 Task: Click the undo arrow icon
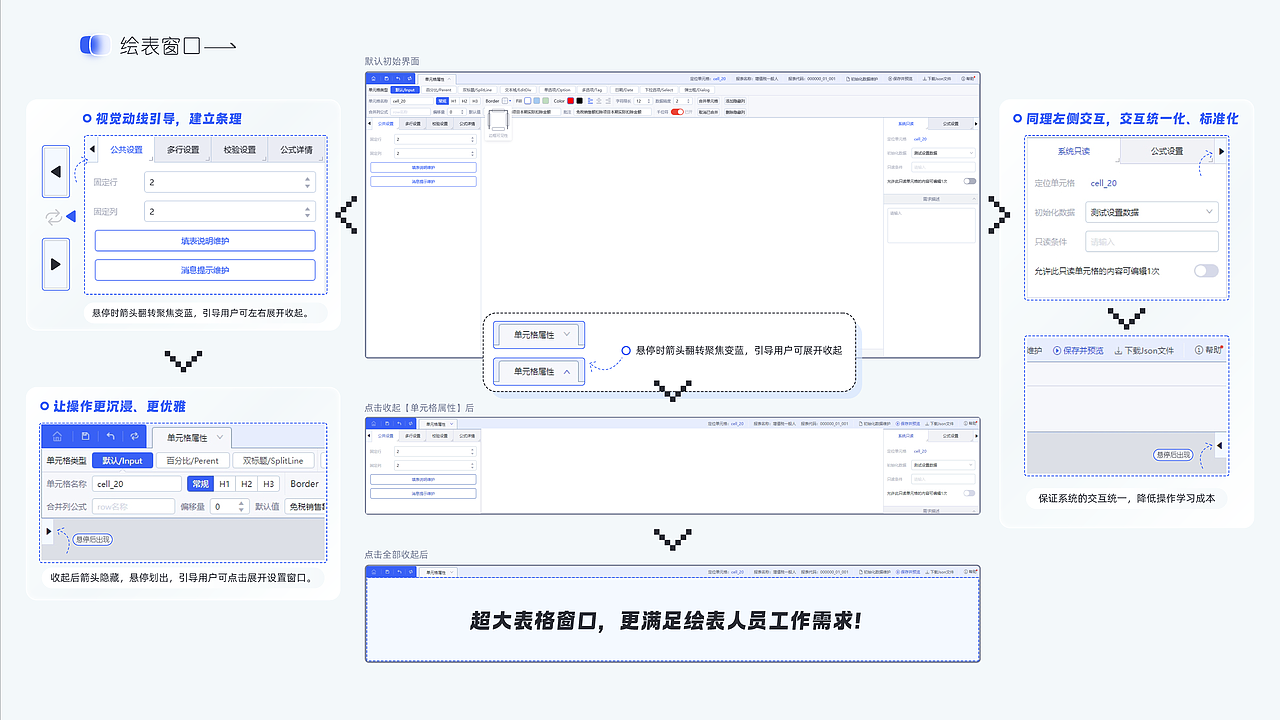pos(111,436)
